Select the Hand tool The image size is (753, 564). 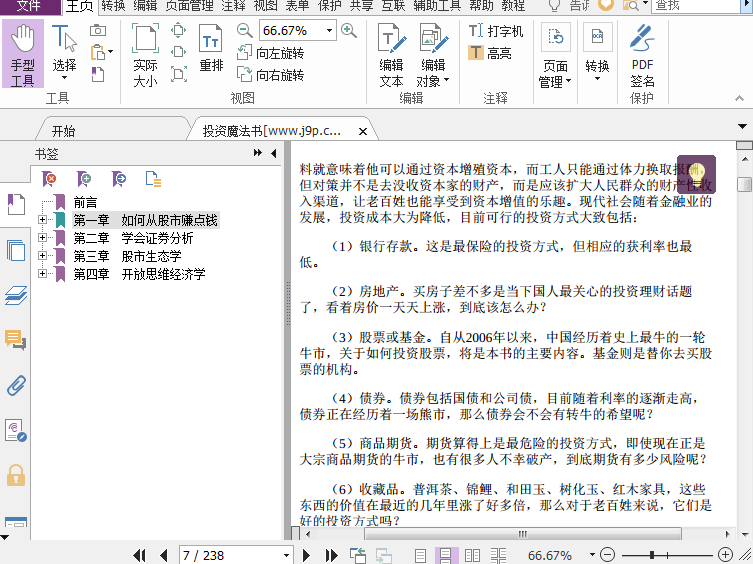23,54
